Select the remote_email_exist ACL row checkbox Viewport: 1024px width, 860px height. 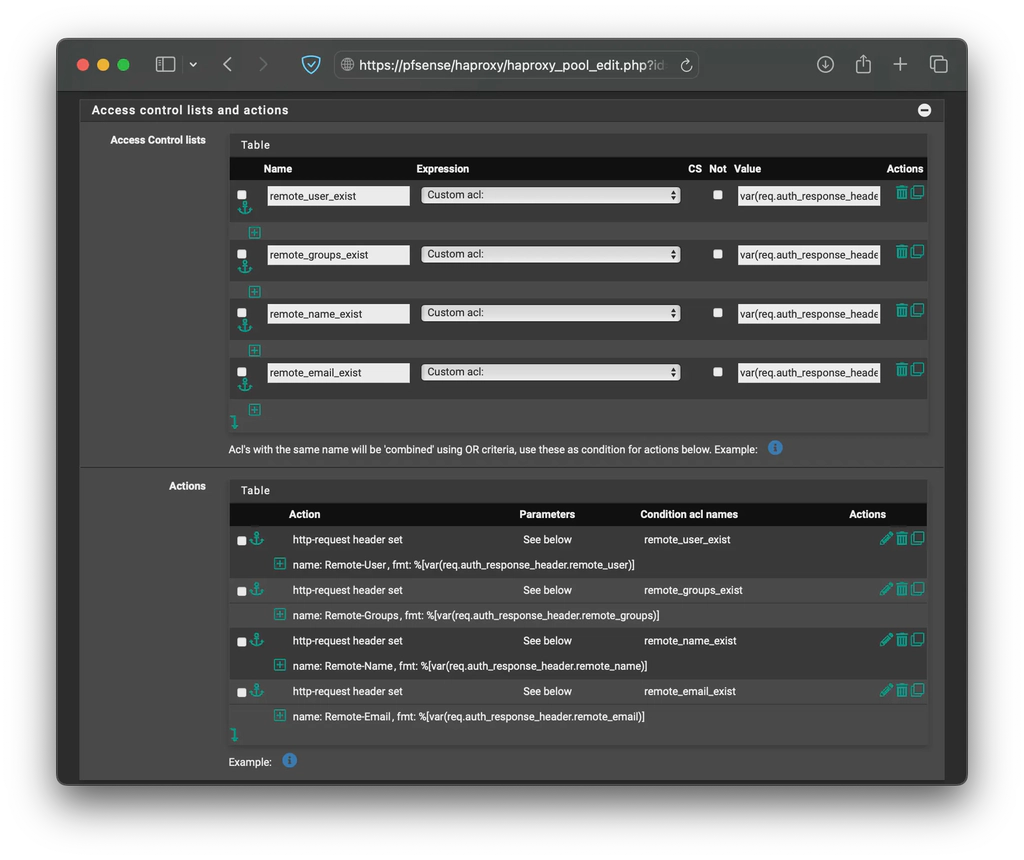point(241,371)
